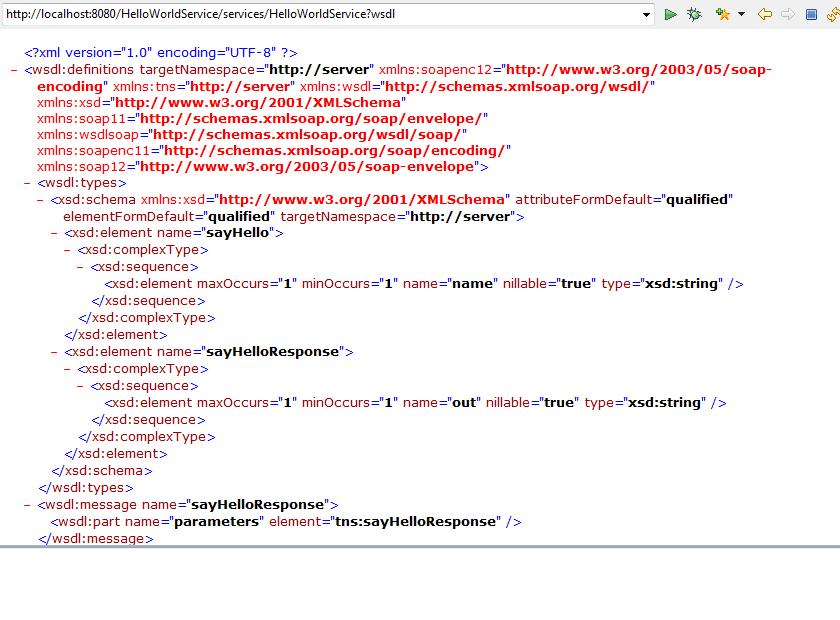Viewport: 840px width, 620px height.
Task: Click inside the address bar URL field
Action: (300, 14)
